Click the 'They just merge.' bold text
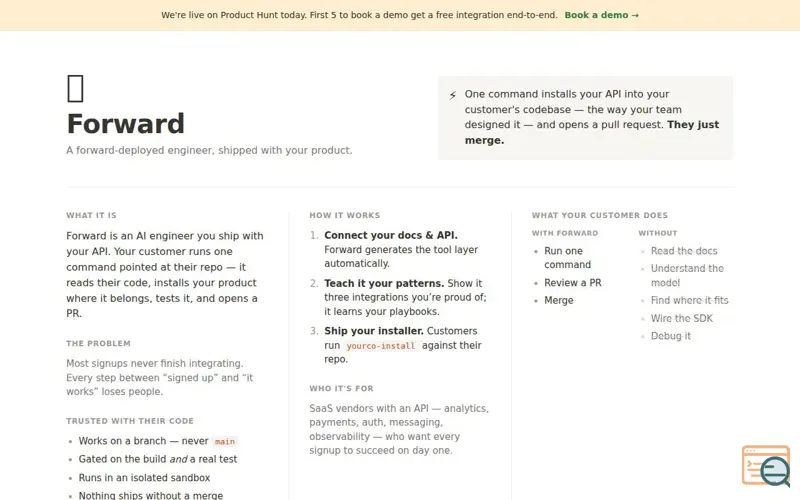The image size is (800, 500). pos(592,132)
